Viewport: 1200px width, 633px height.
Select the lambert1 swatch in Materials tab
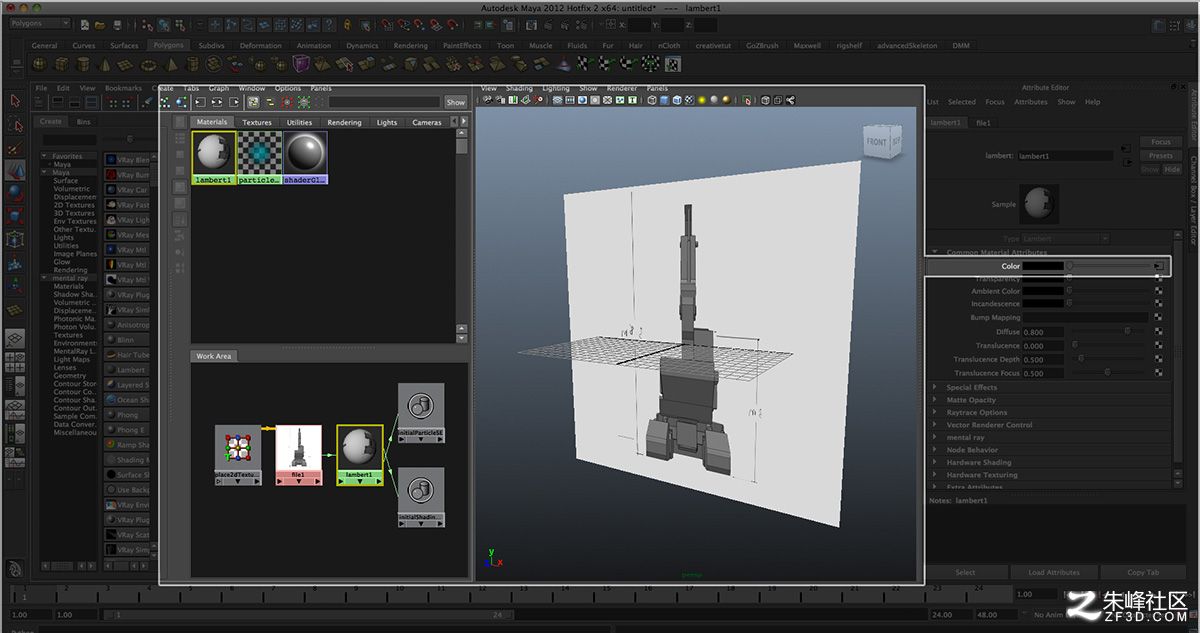[214, 158]
